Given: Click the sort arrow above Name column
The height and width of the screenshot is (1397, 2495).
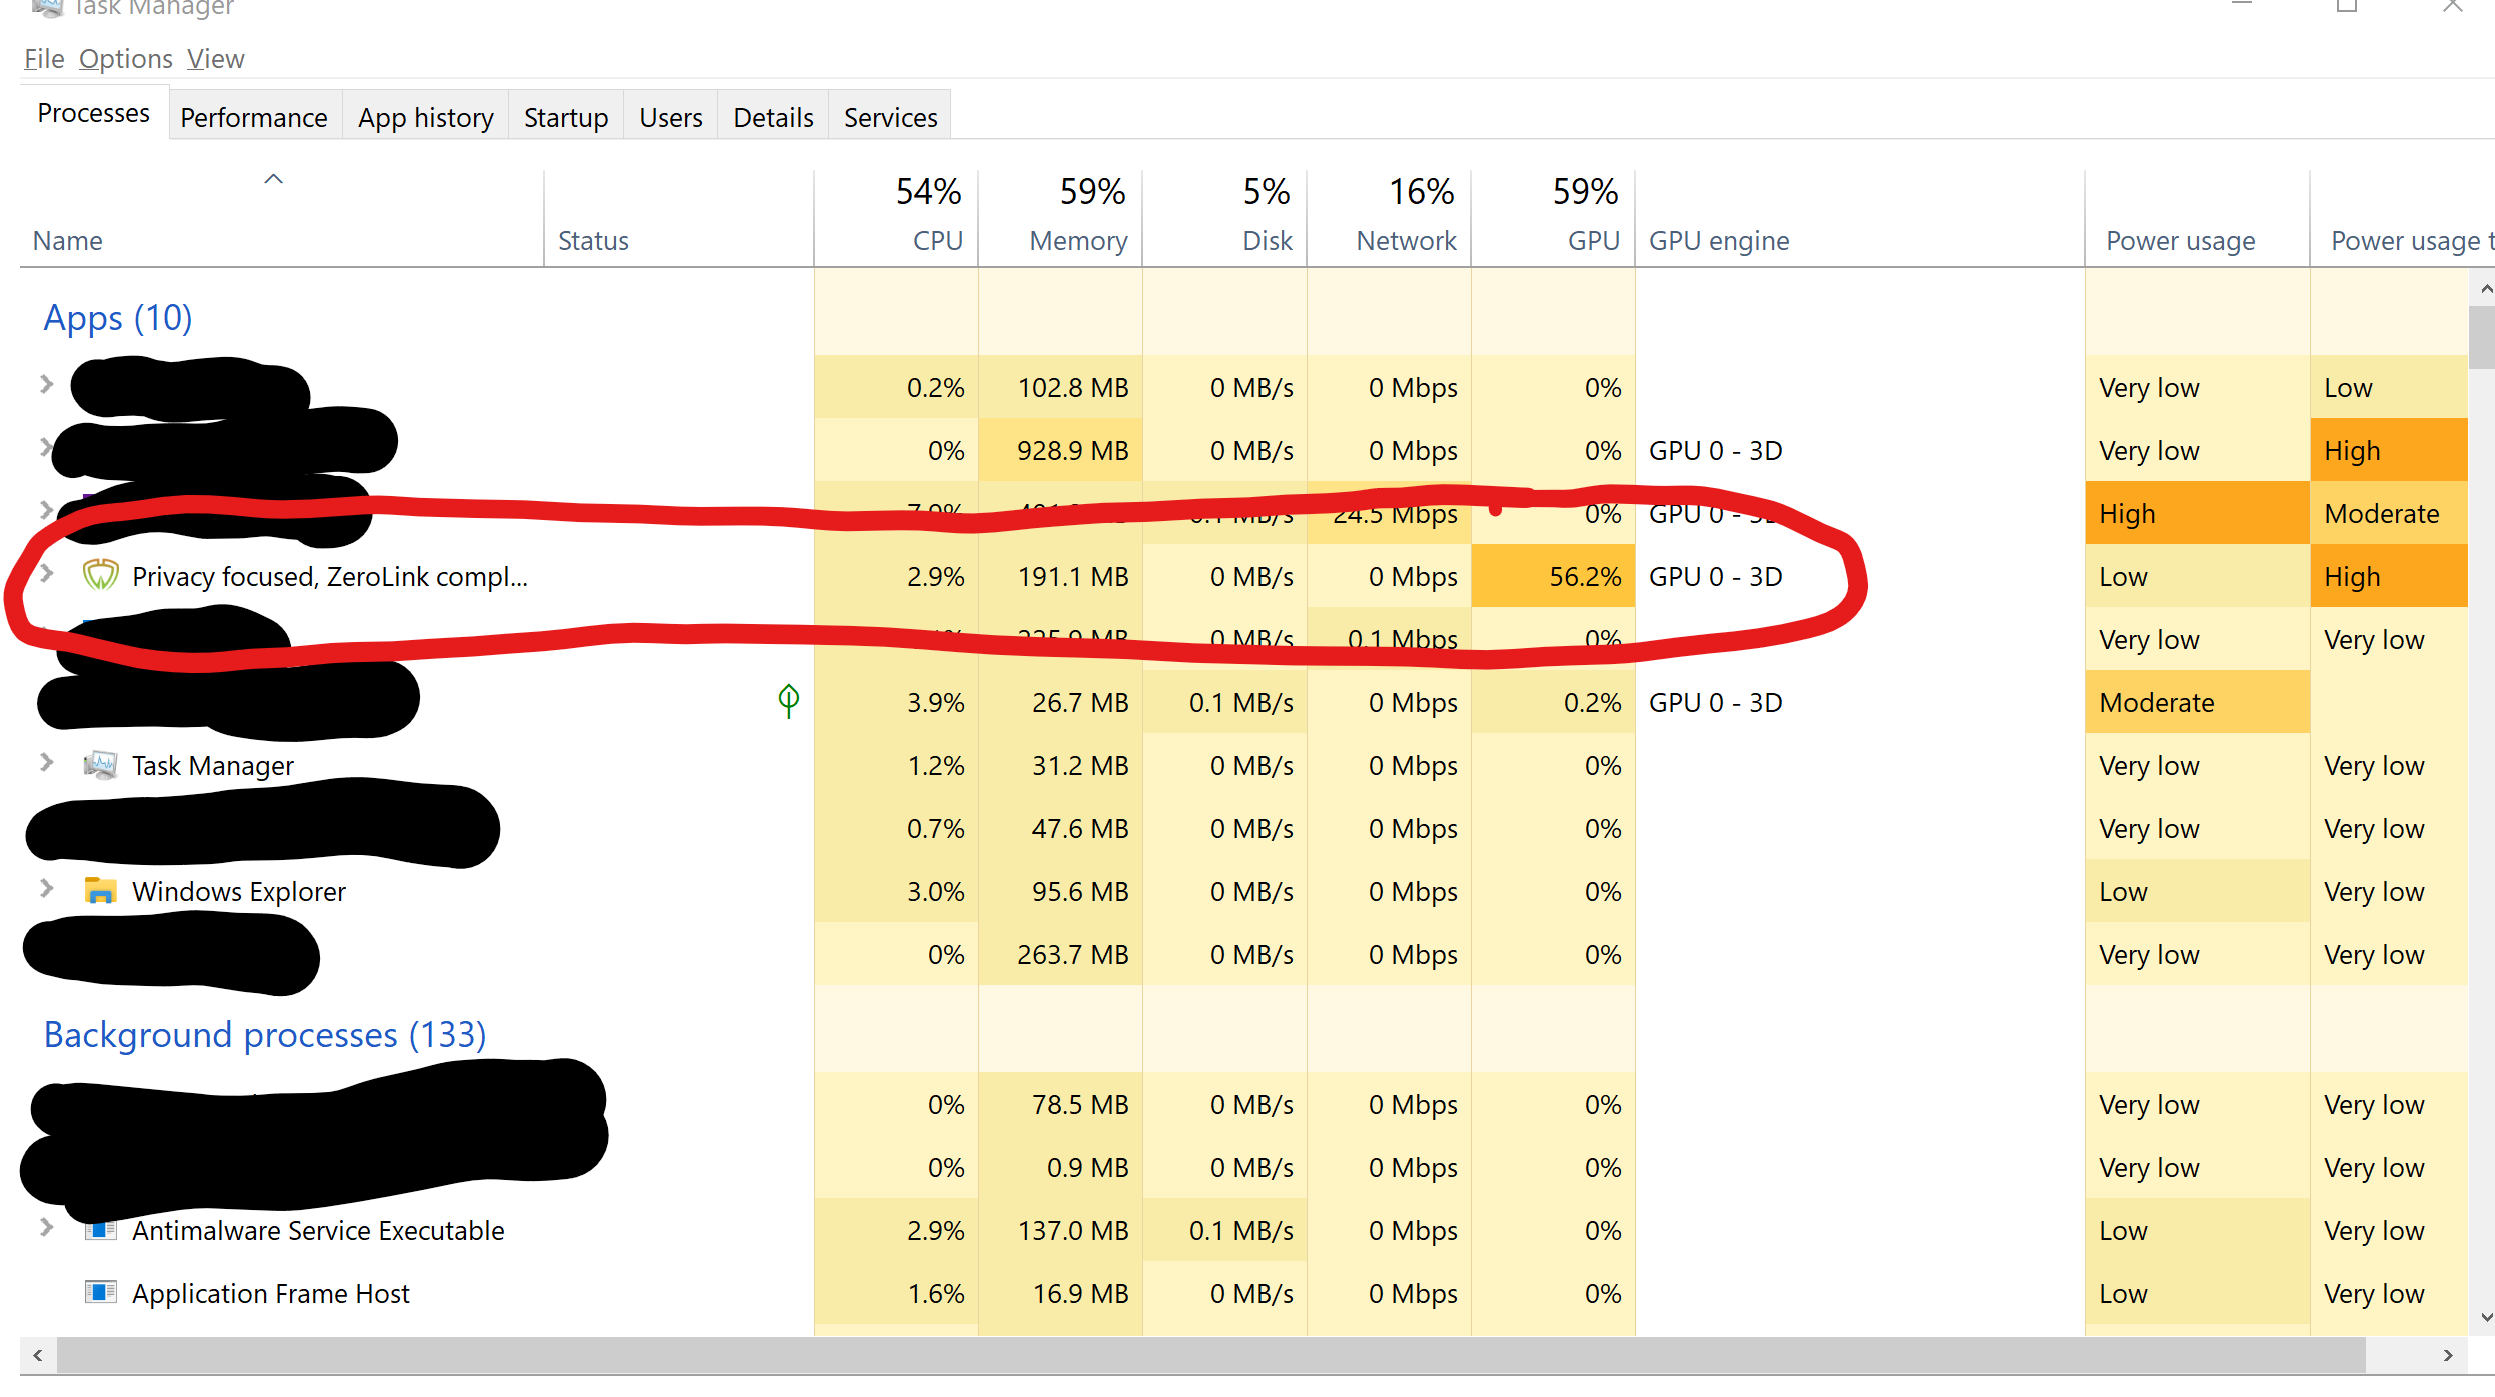Looking at the screenshot, I should coord(273,179).
